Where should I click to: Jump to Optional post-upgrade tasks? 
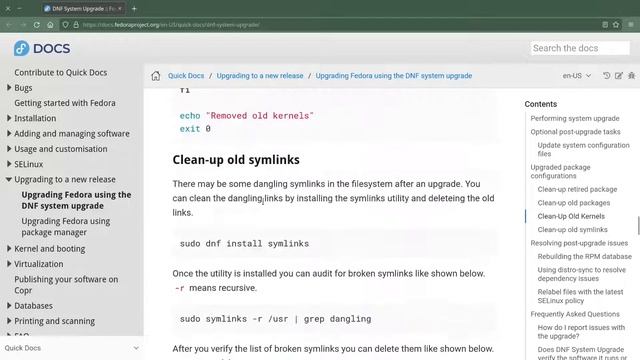coord(576,132)
